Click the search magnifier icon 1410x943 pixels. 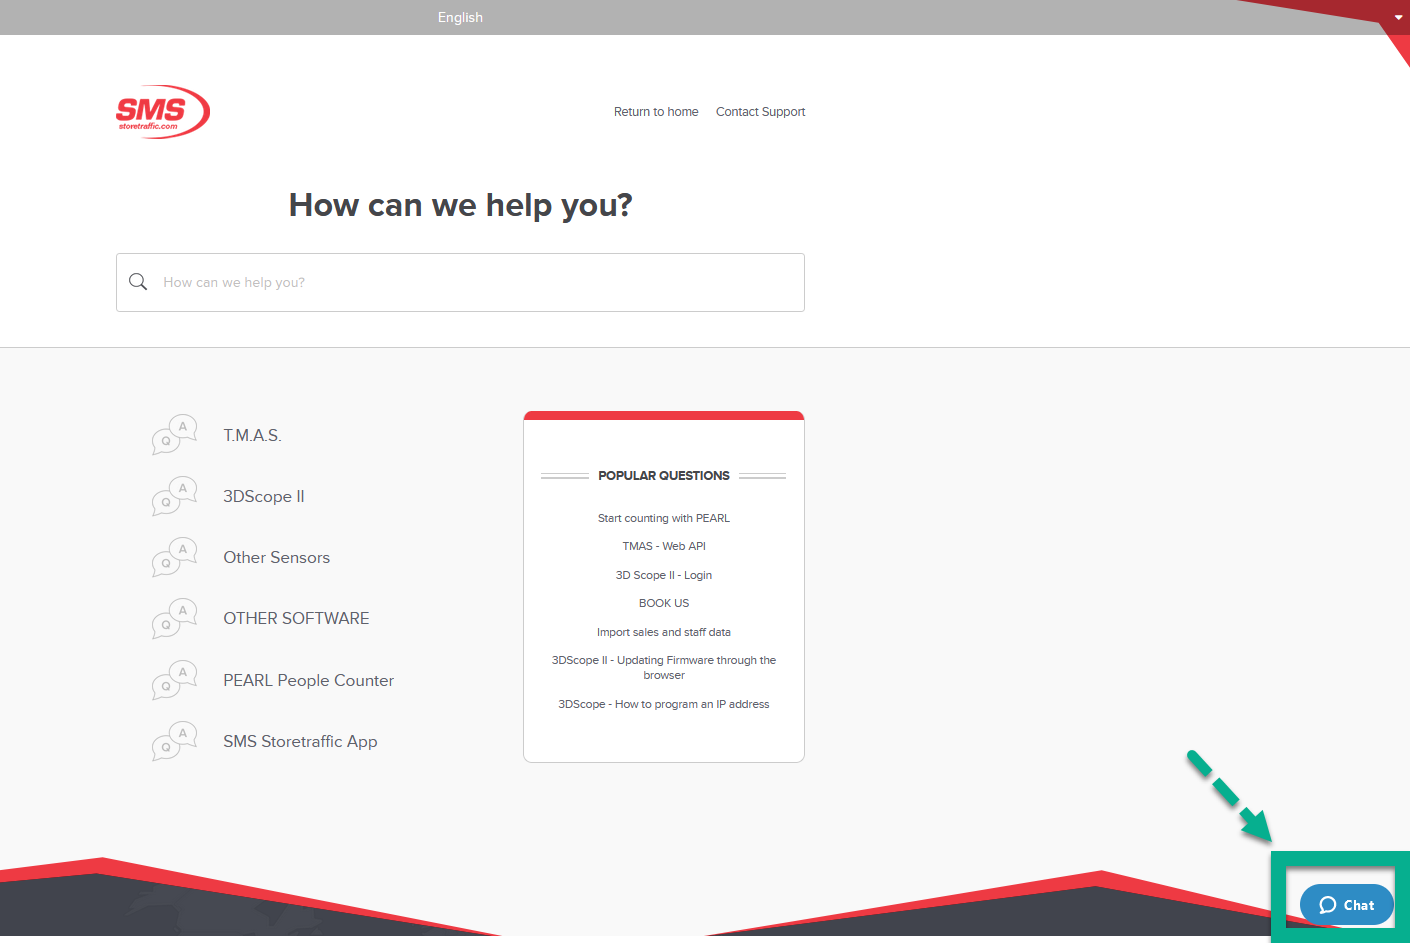[x=138, y=282]
